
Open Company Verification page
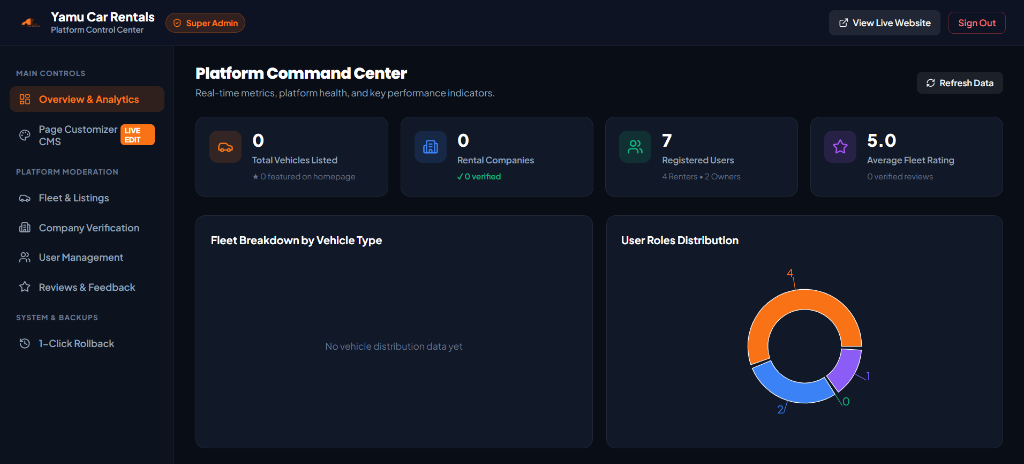tap(87, 228)
